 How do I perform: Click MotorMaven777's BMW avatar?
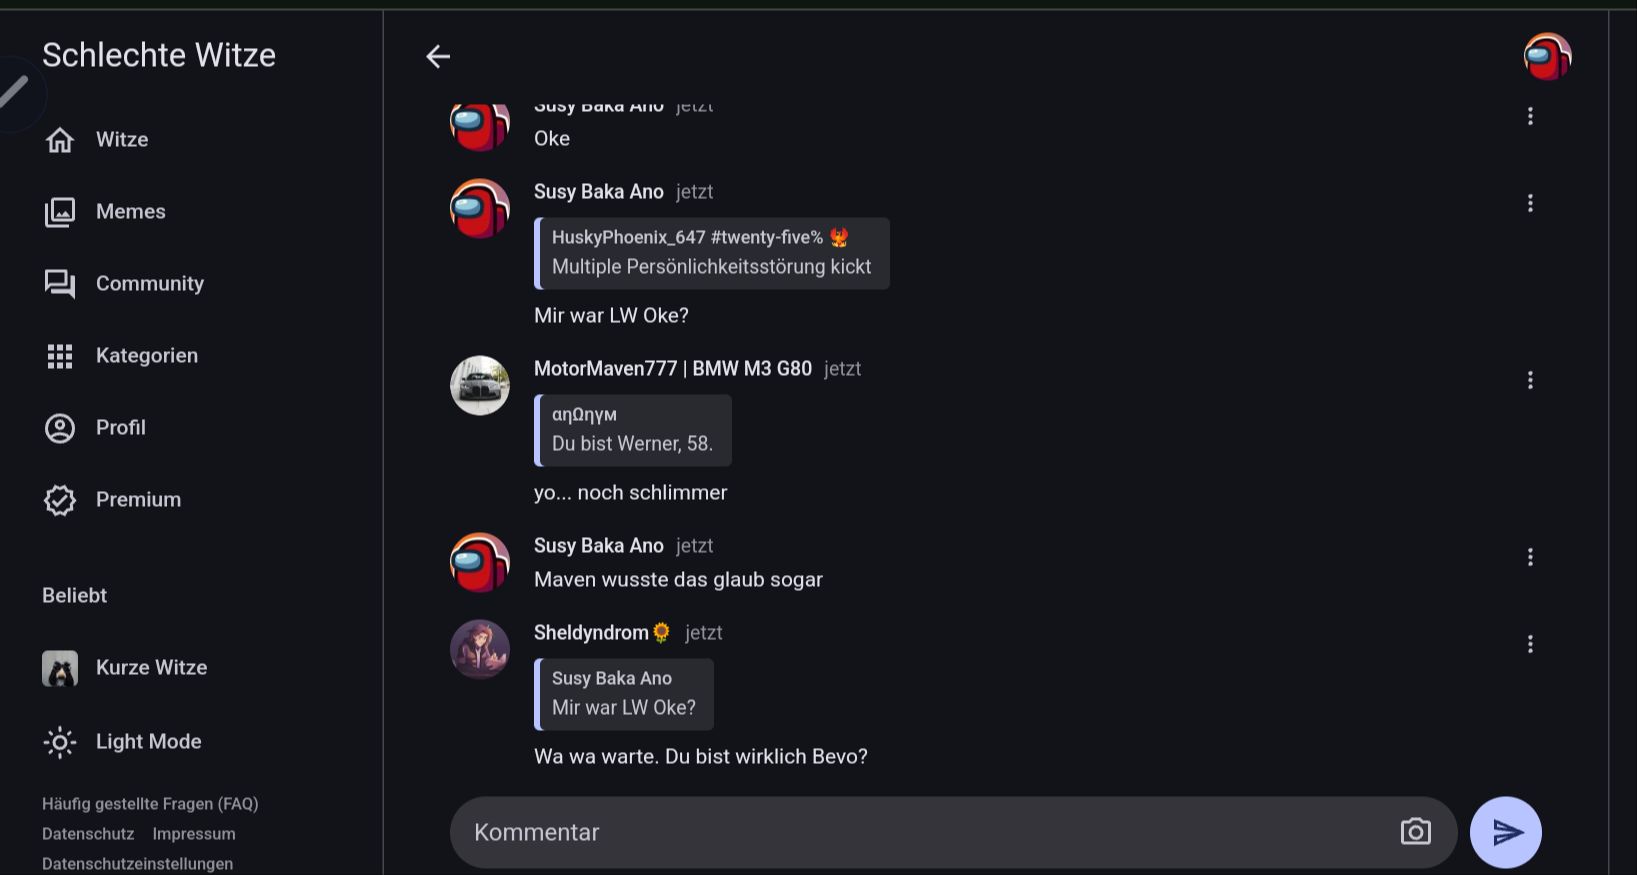(480, 385)
